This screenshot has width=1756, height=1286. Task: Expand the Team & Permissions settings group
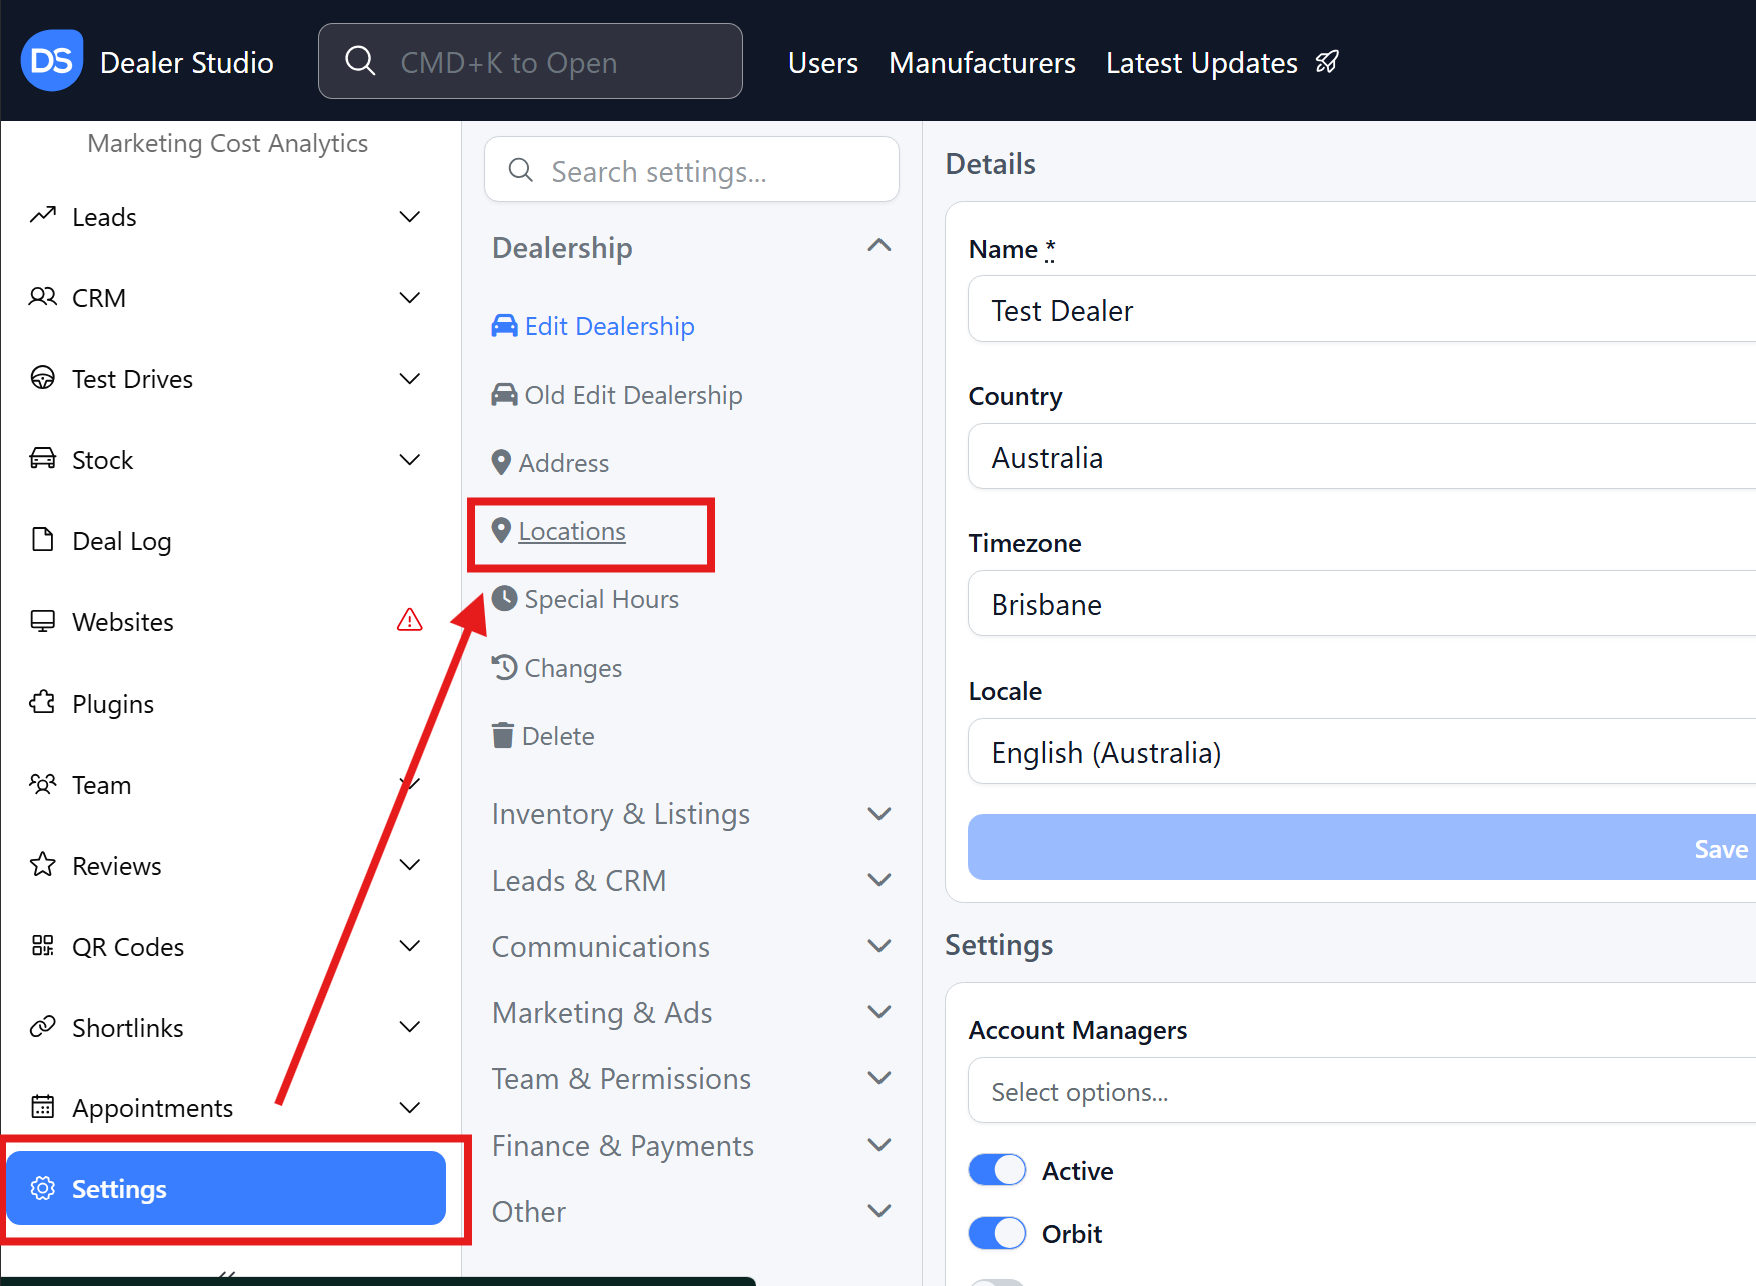click(880, 1078)
